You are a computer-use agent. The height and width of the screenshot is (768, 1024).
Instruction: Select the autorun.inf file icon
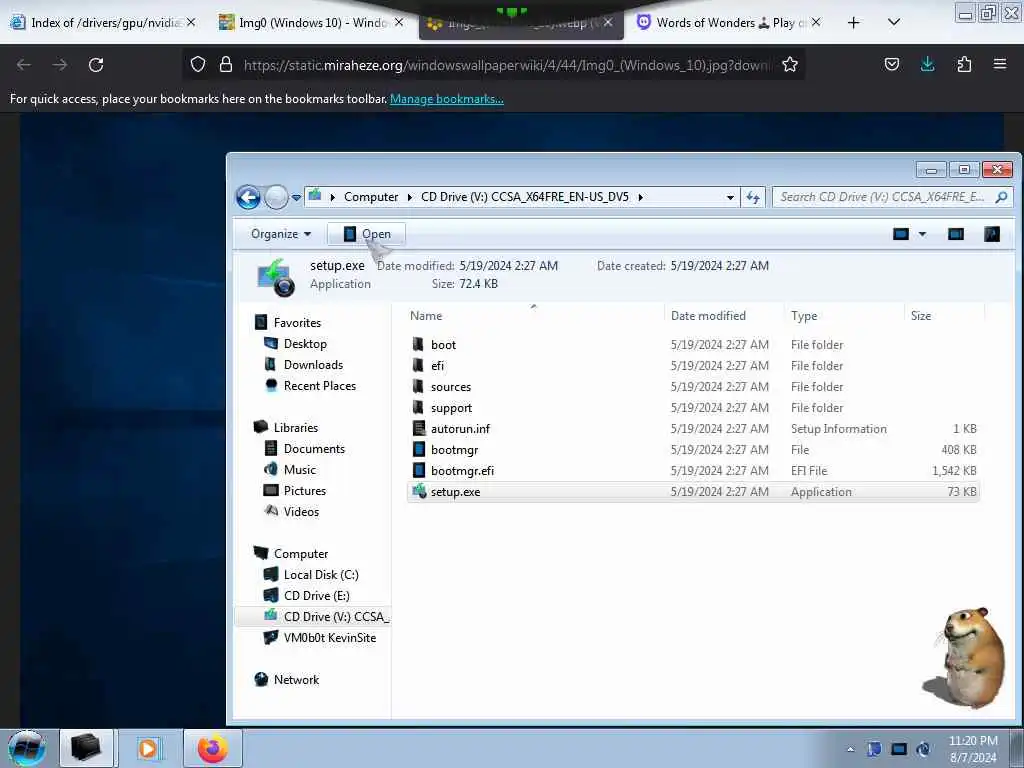(419, 428)
